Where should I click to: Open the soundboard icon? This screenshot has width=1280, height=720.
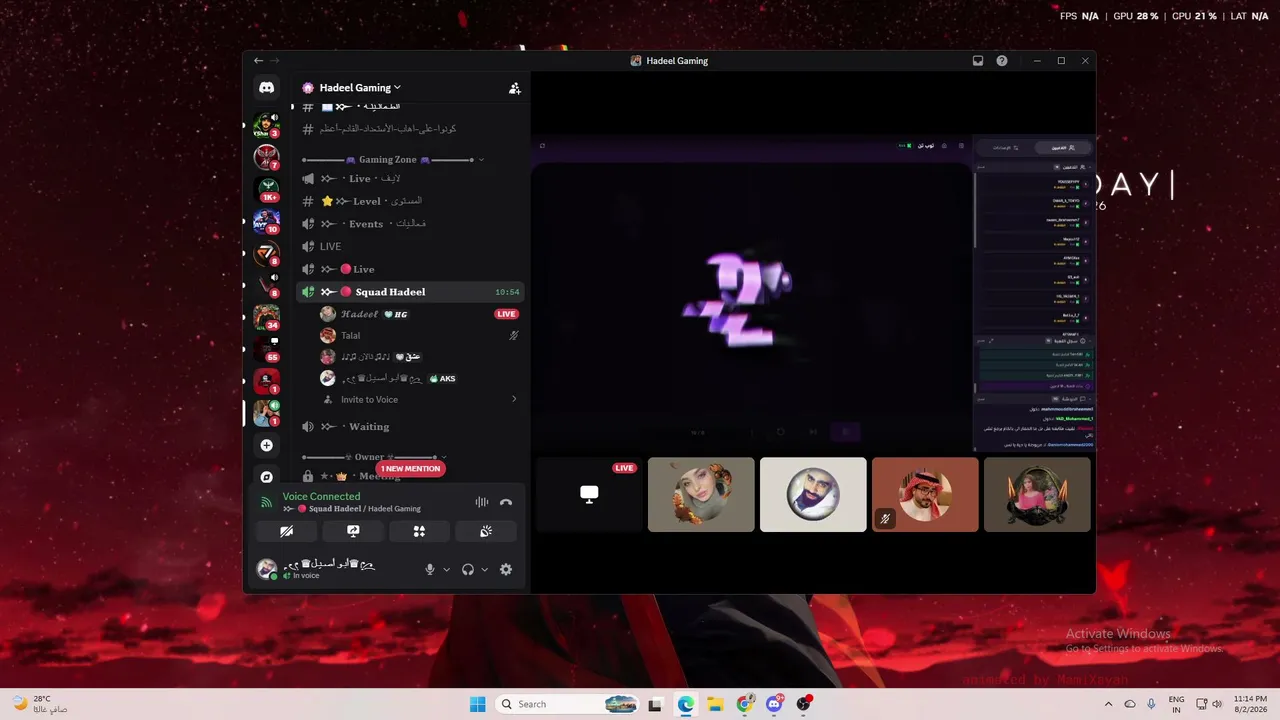tap(486, 531)
